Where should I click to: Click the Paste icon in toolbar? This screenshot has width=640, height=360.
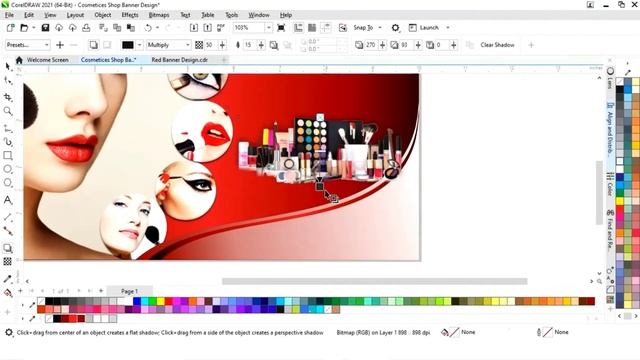tap(131, 28)
